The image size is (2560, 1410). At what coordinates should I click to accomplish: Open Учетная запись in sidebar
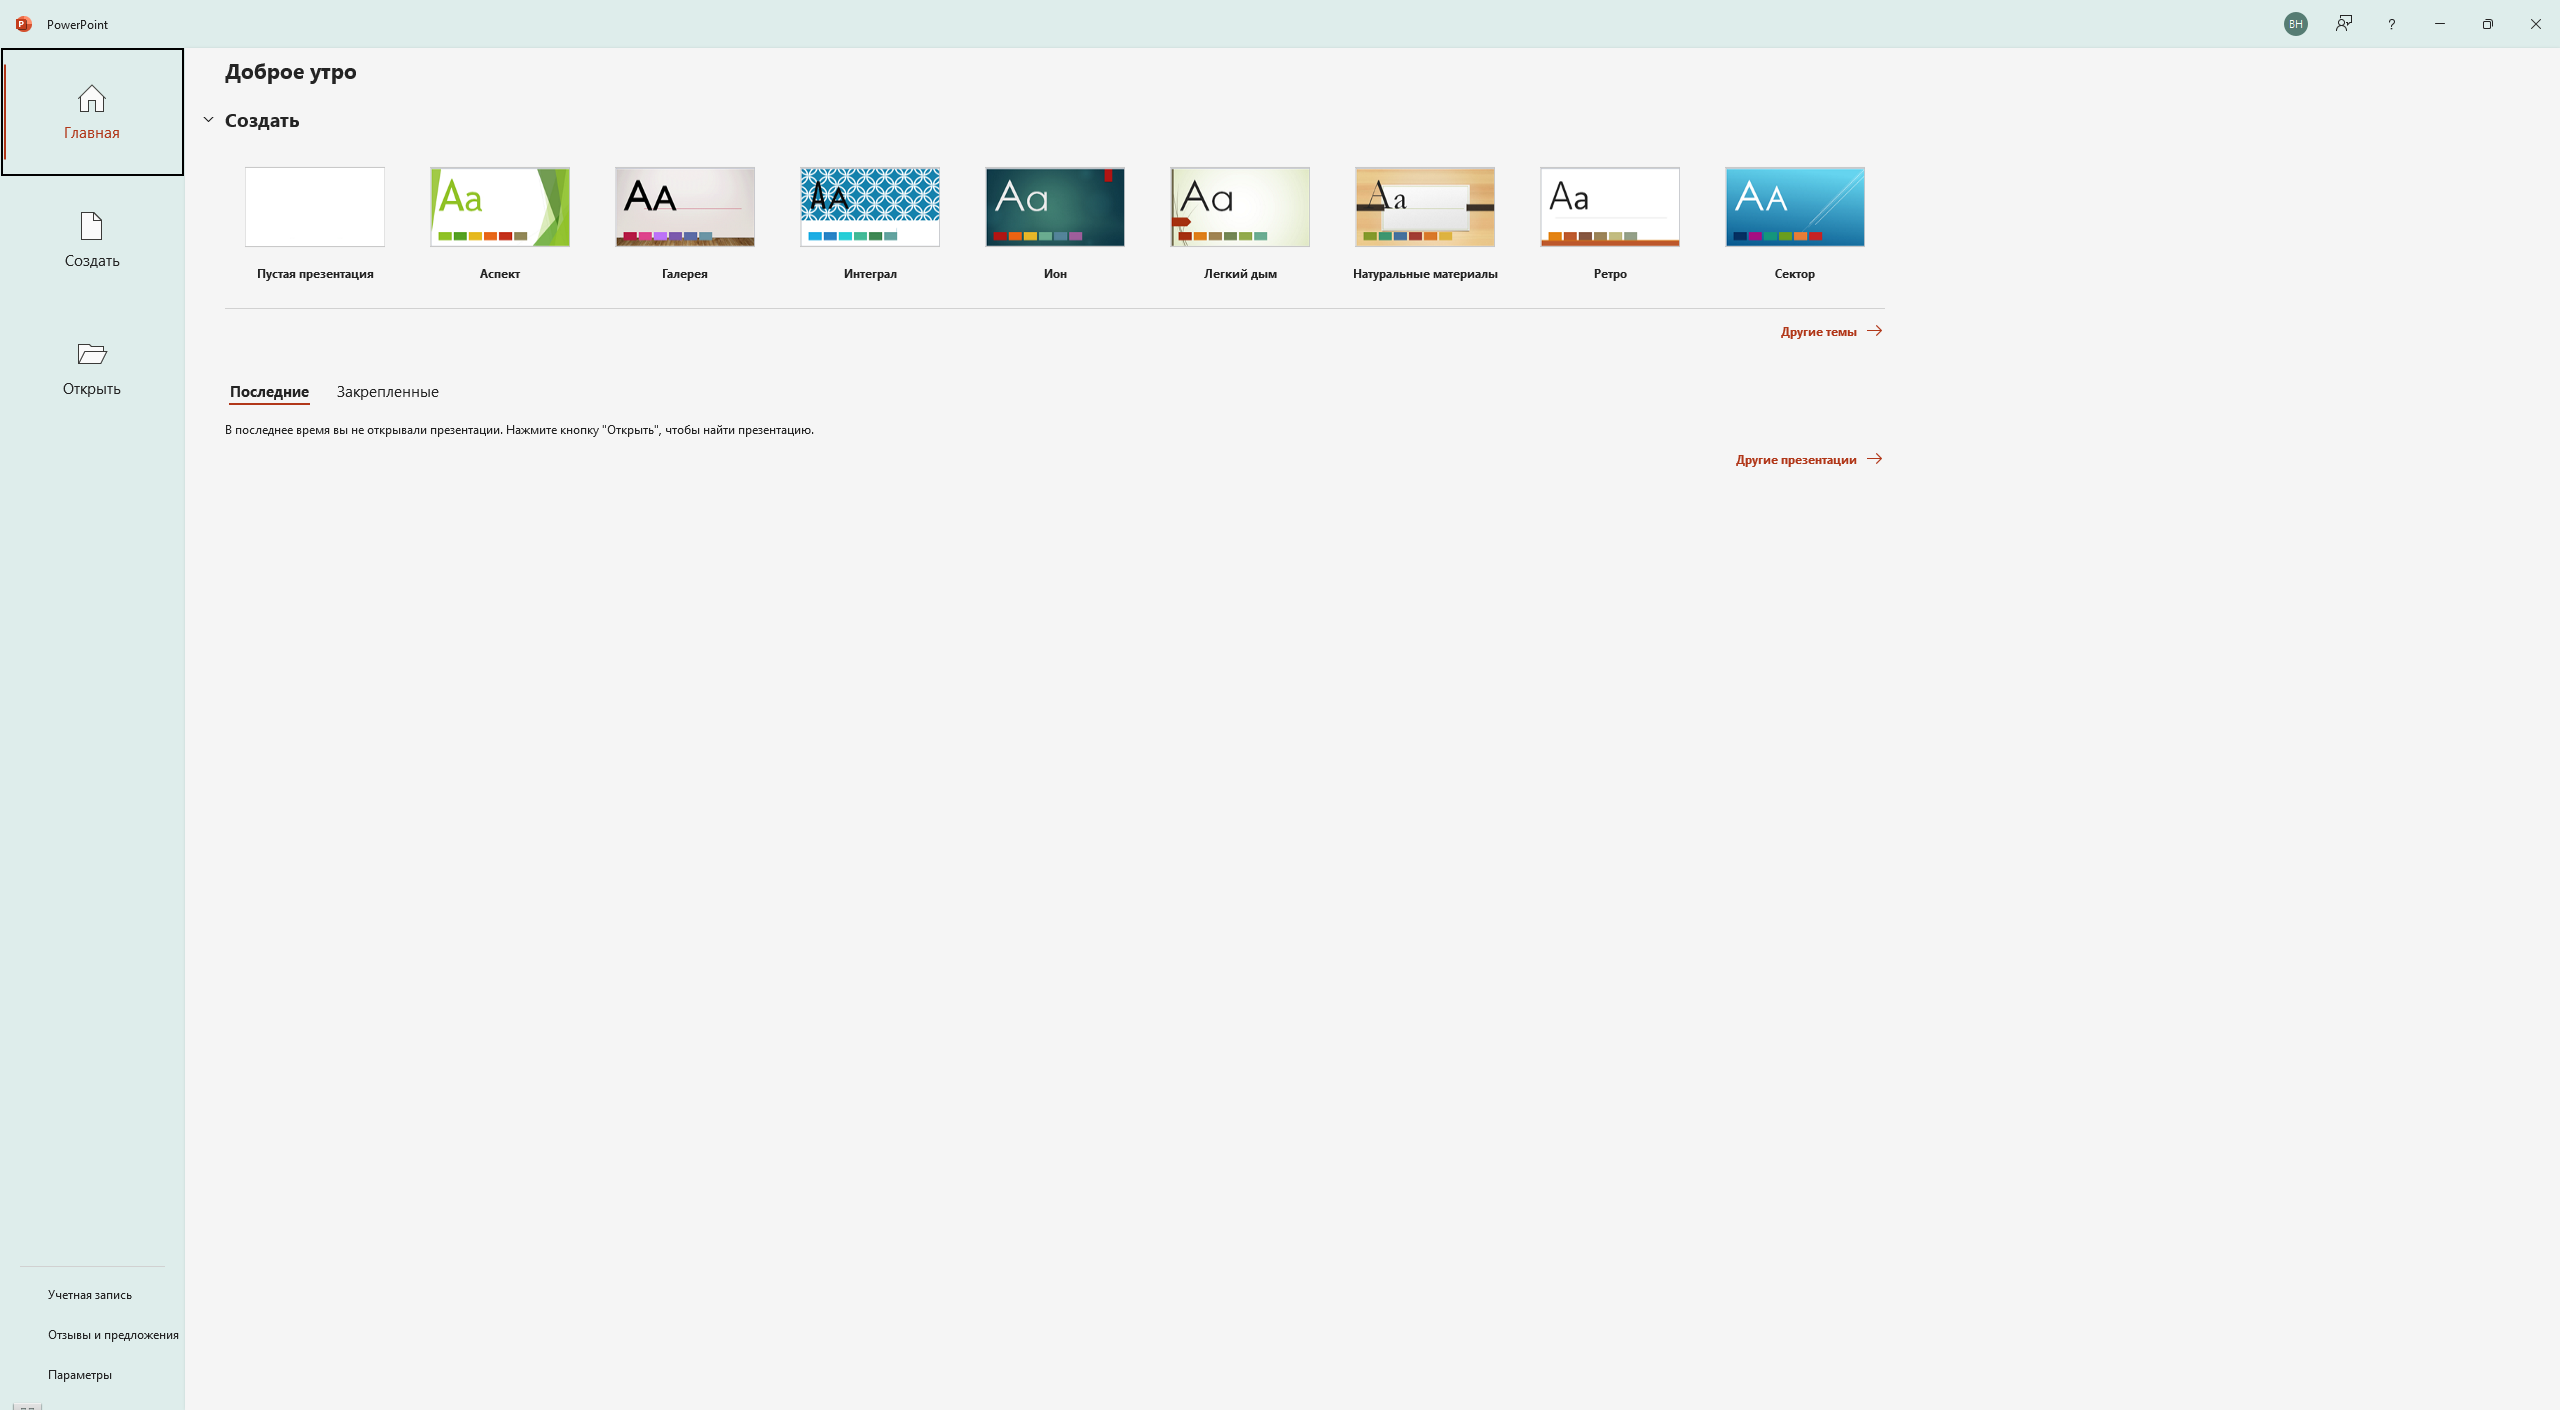point(89,1295)
